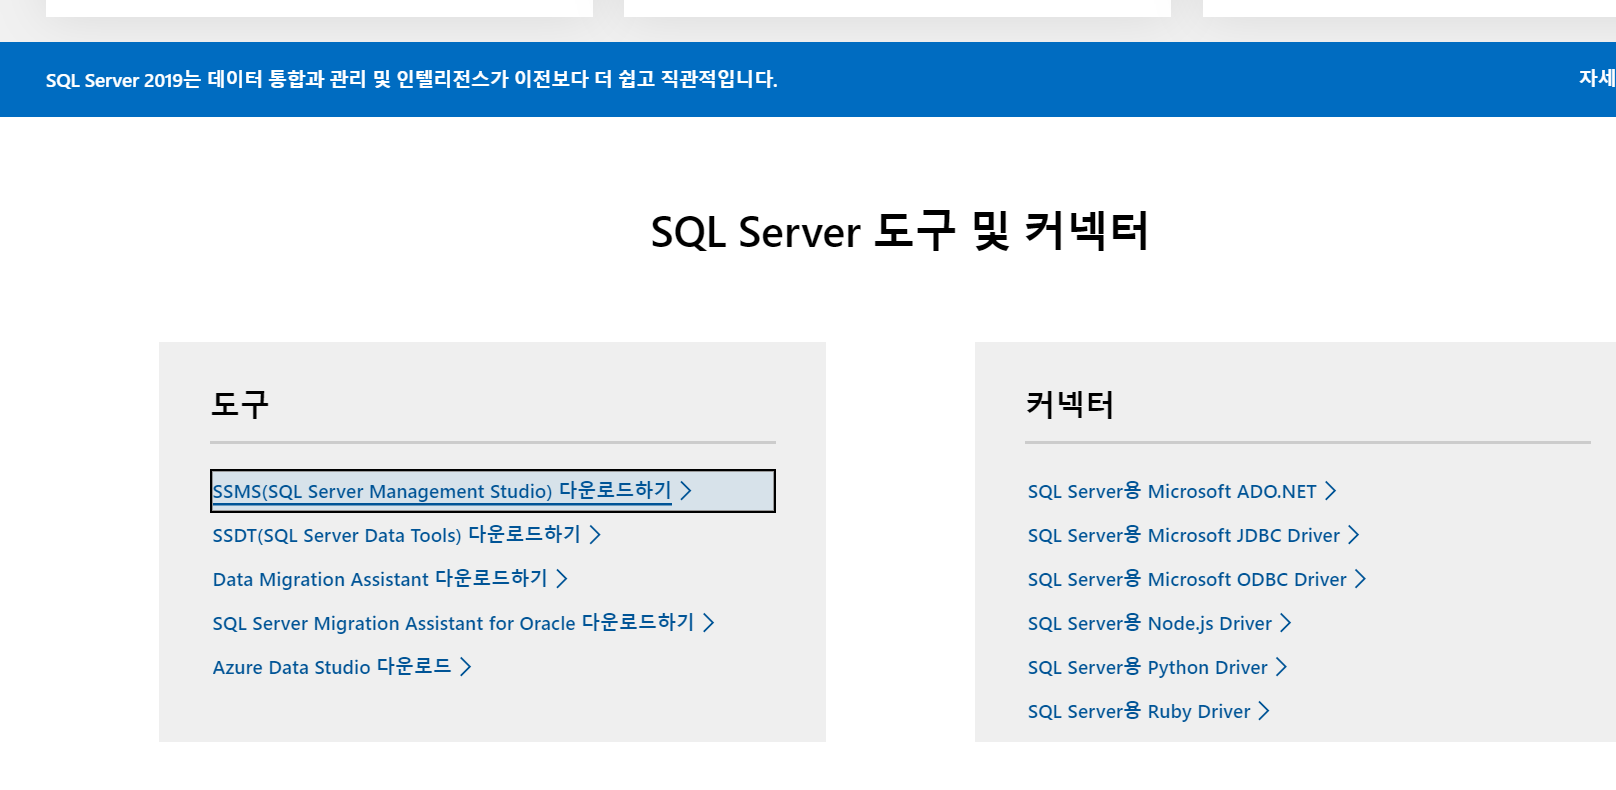The width and height of the screenshot is (1616, 790).
Task: Click the SQL Server 도구 및 커넥터 heading
Action: tap(899, 231)
